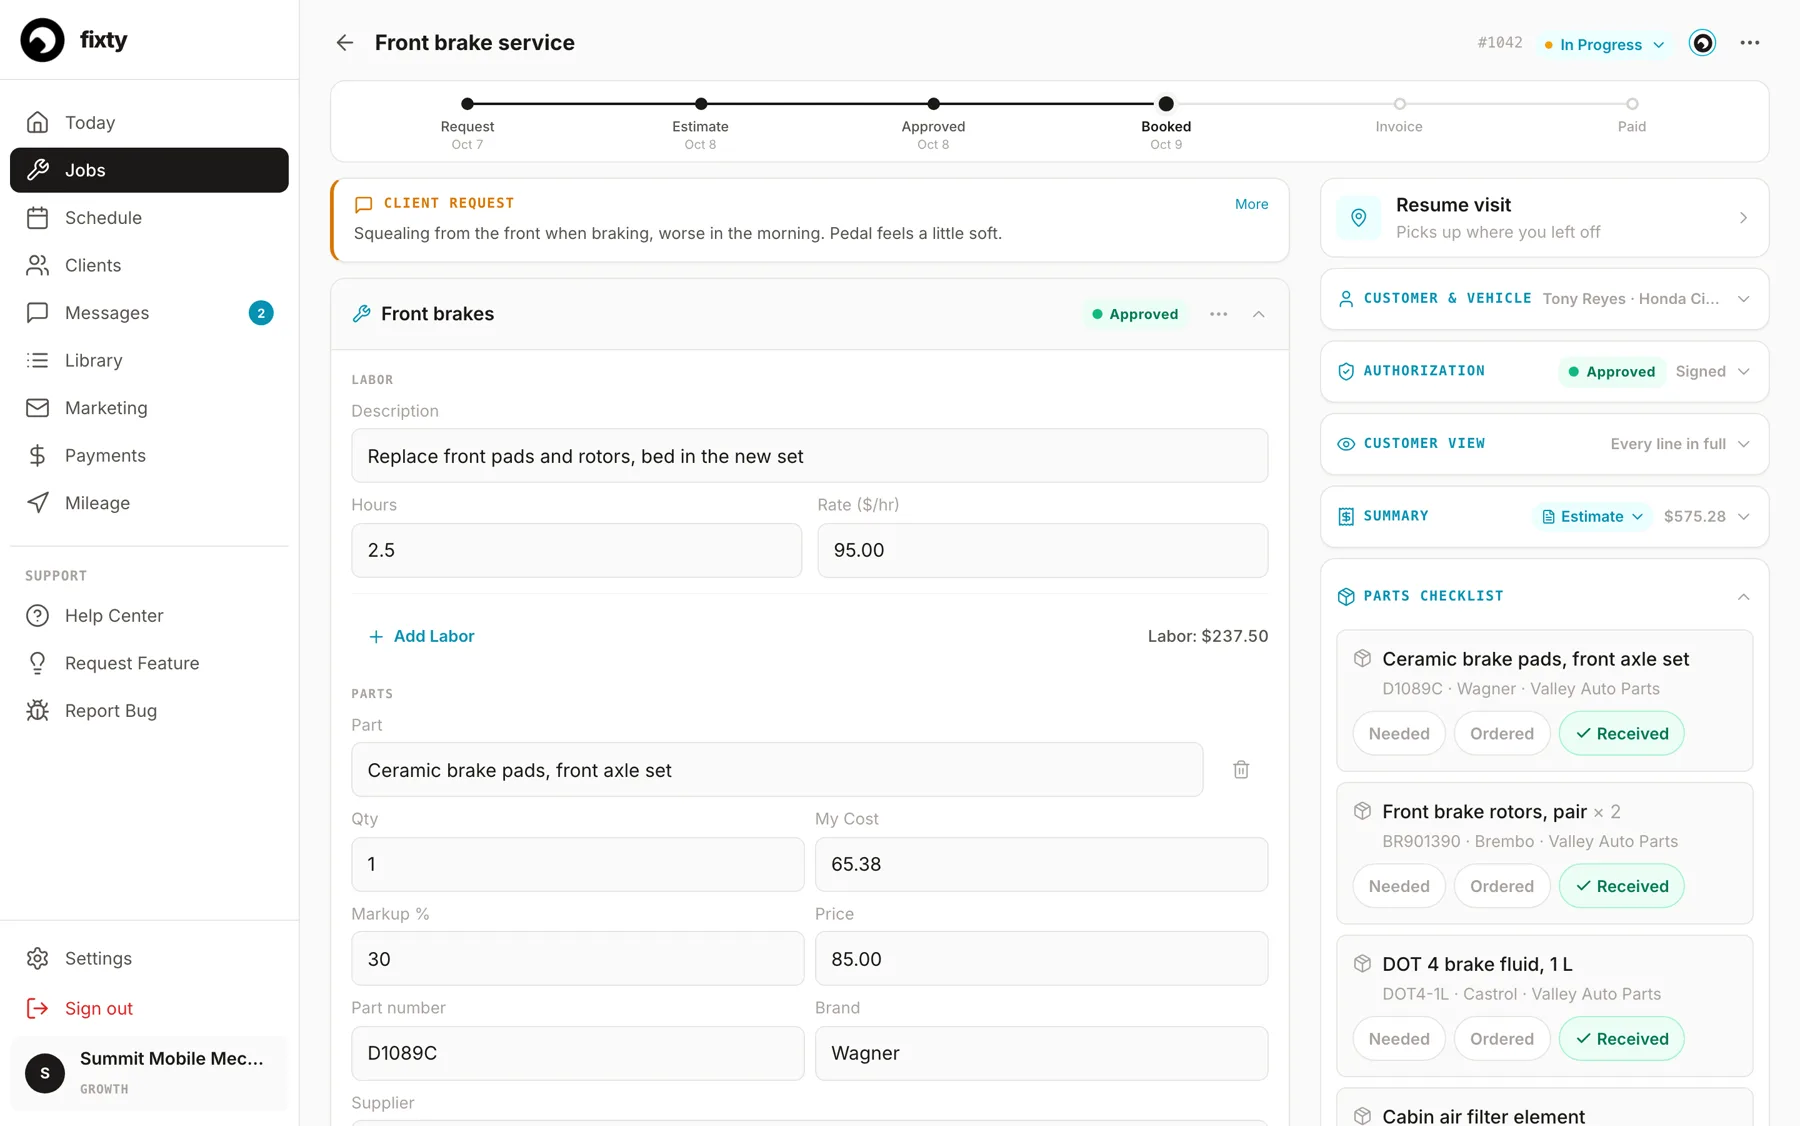The image size is (1800, 1126).
Task: Mark Ceramic brake pads as Needed
Action: (1398, 733)
